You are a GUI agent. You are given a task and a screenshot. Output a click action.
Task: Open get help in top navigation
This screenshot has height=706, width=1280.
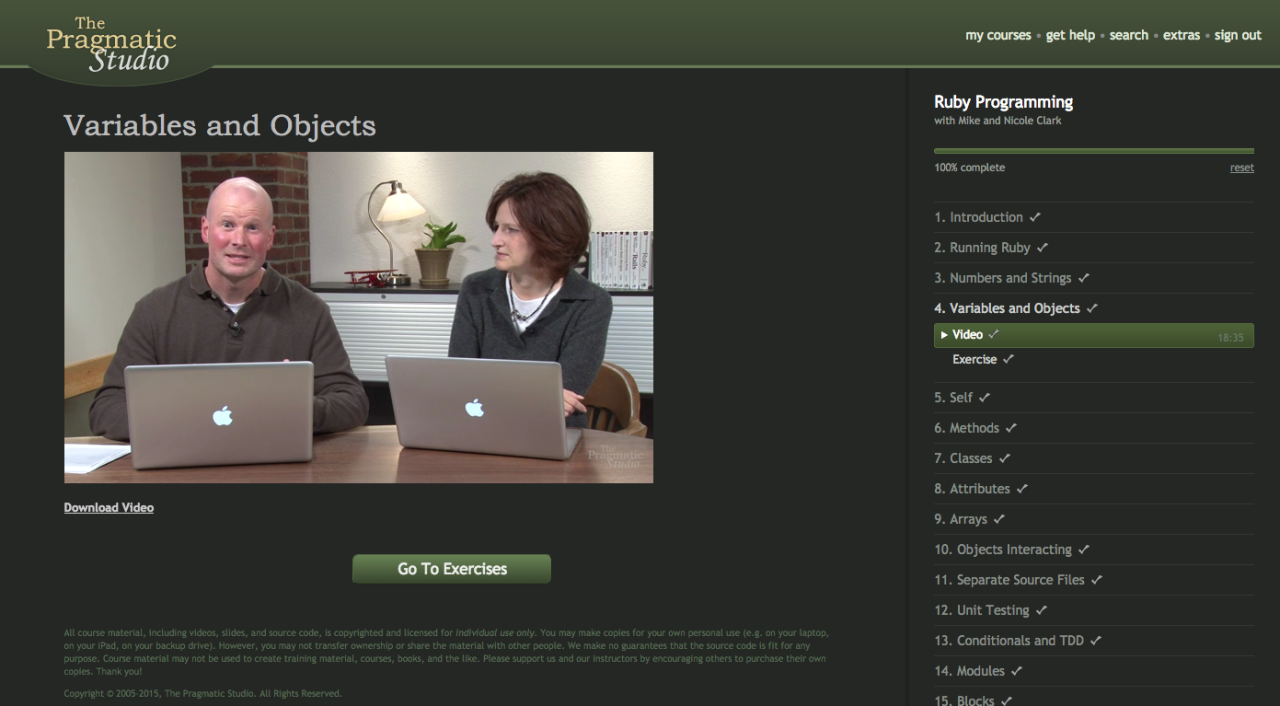(x=1070, y=35)
